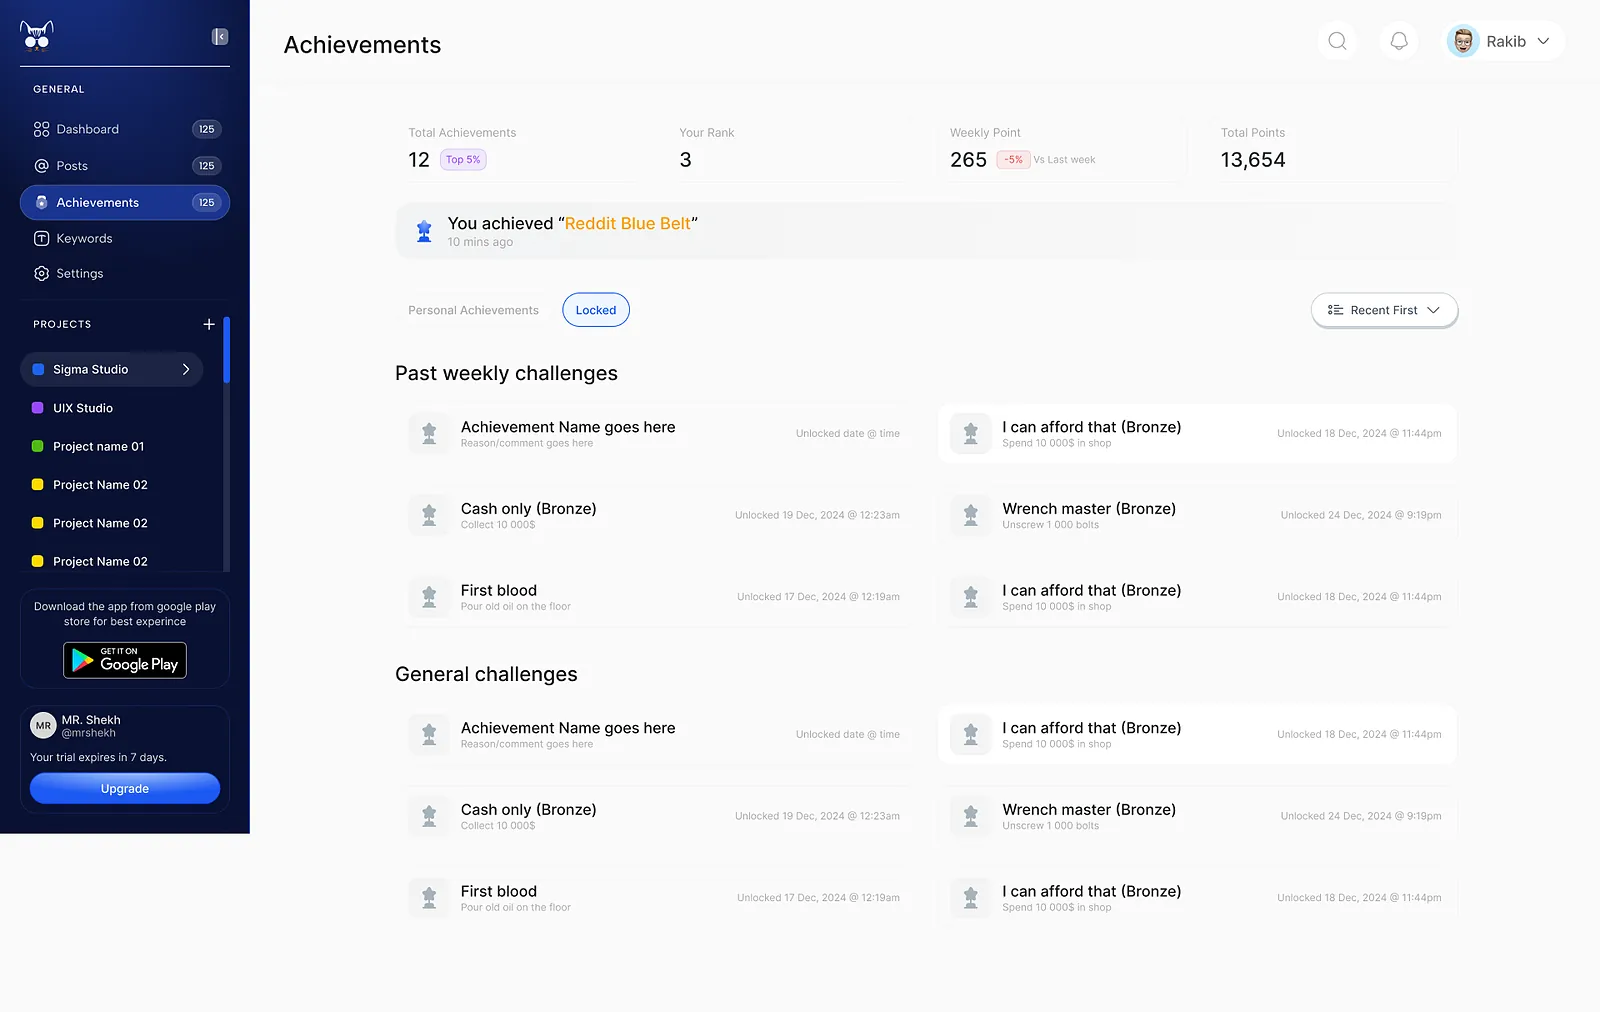Click blue color square of Sigma Studio
Screen dimensions: 1600x1012
(x=38, y=369)
